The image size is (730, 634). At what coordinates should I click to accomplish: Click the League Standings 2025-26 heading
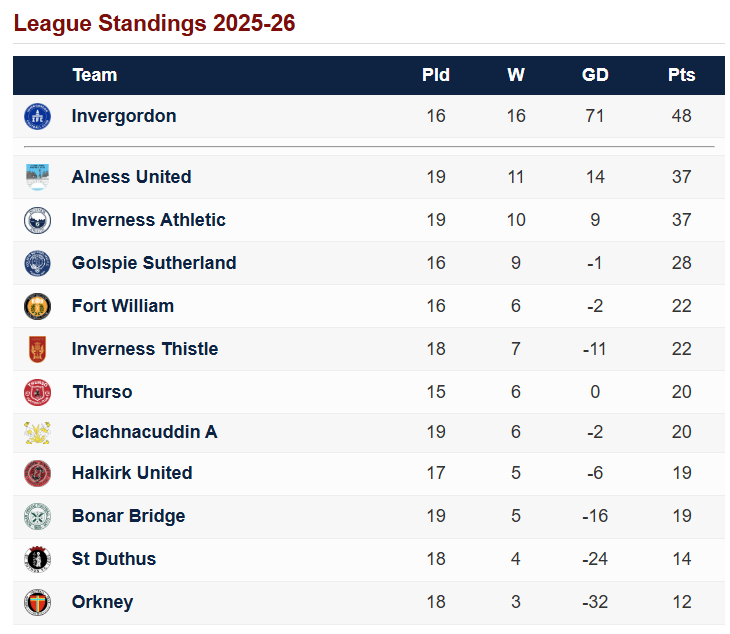pos(154,23)
